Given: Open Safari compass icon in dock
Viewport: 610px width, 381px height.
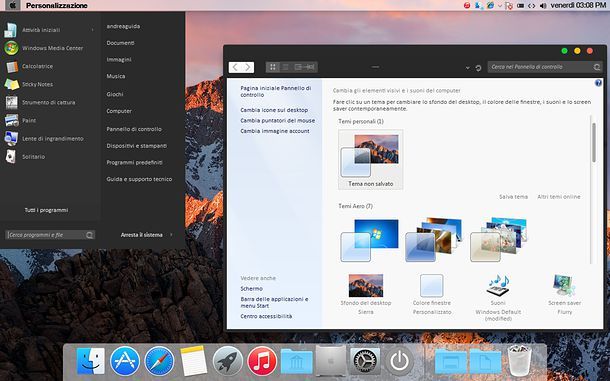Looking at the screenshot, I should pyautogui.click(x=160, y=361).
